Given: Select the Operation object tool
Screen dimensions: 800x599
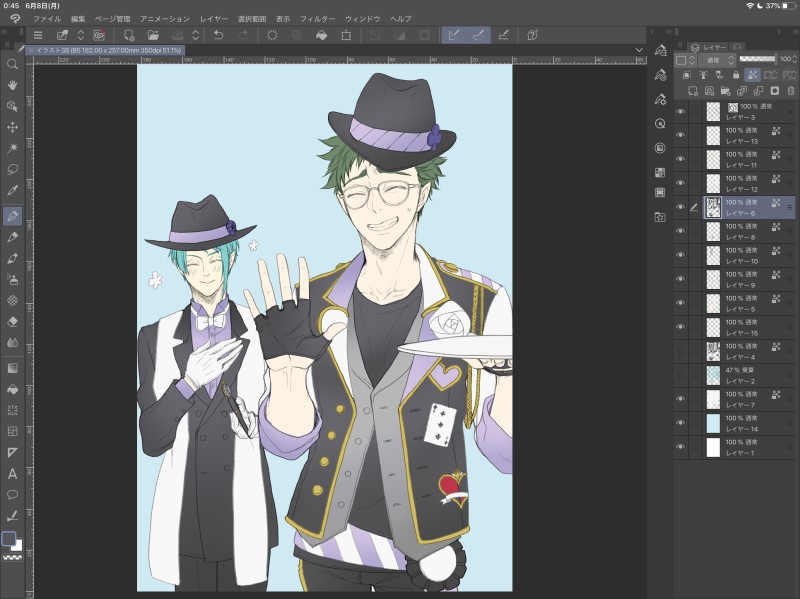Looking at the screenshot, I should (12, 106).
